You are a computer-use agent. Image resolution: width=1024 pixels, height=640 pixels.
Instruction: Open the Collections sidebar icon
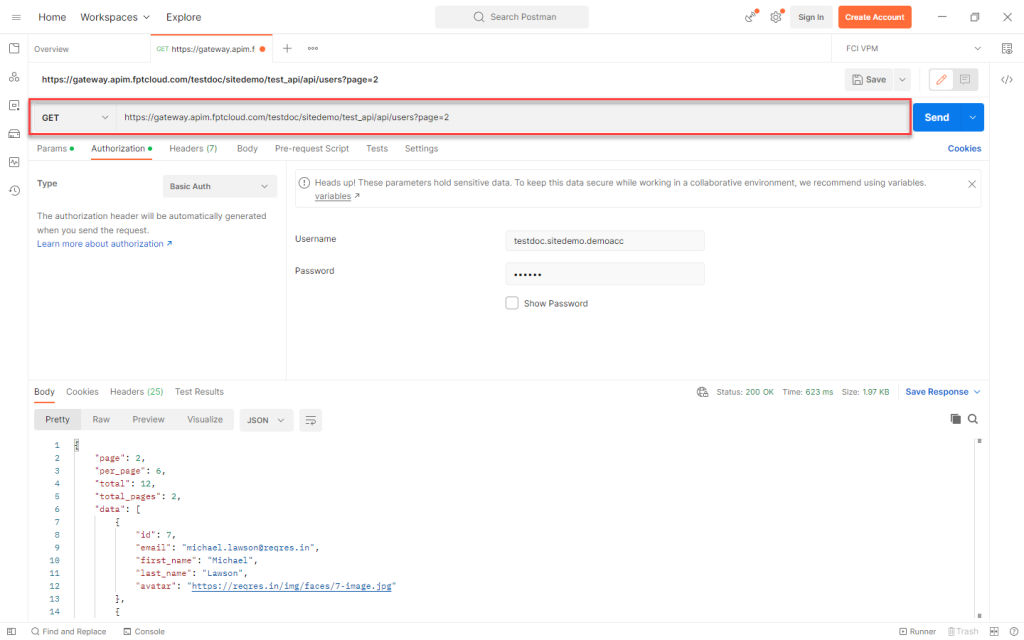[x=12, y=47]
